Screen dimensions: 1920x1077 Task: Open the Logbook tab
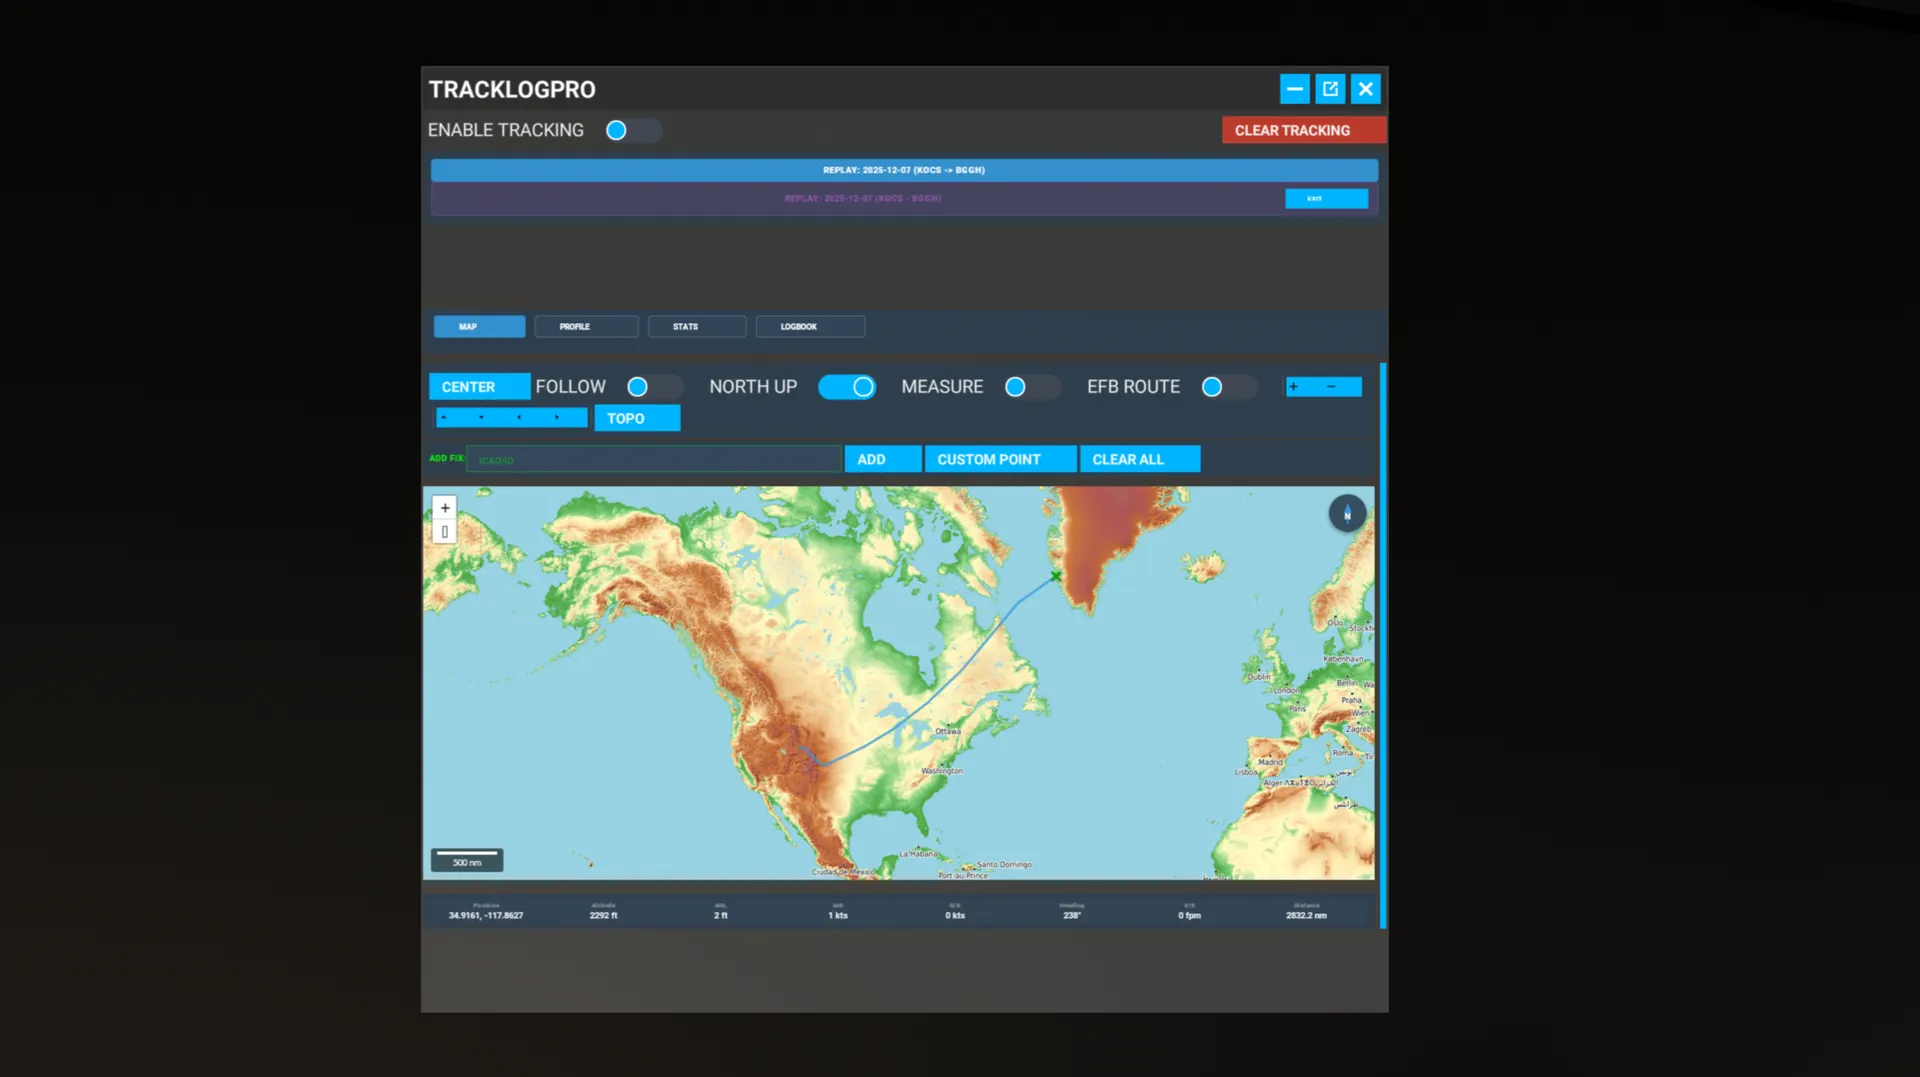[x=810, y=327]
